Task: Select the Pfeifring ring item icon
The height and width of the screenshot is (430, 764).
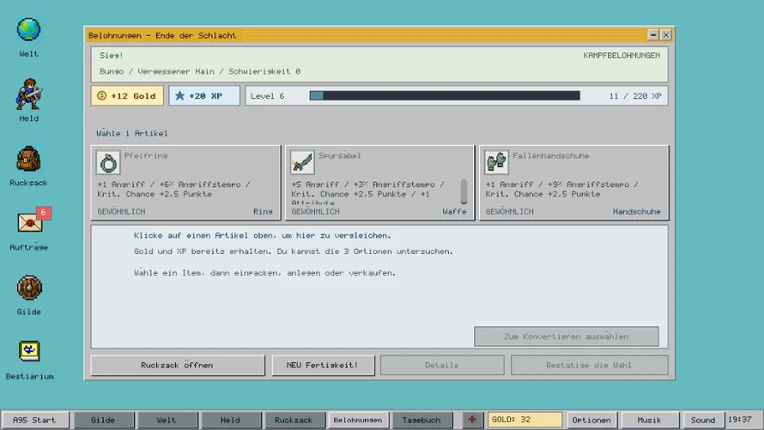Action: coord(108,163)
